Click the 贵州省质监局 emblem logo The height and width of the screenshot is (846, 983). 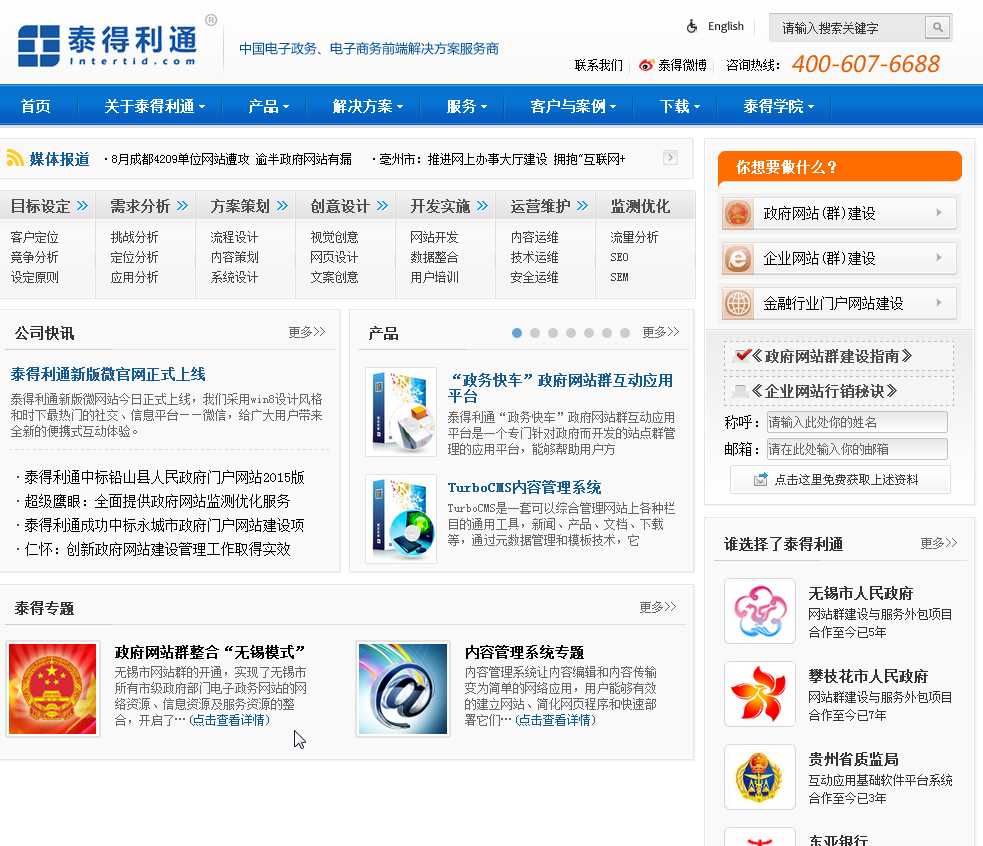point(760,777)
